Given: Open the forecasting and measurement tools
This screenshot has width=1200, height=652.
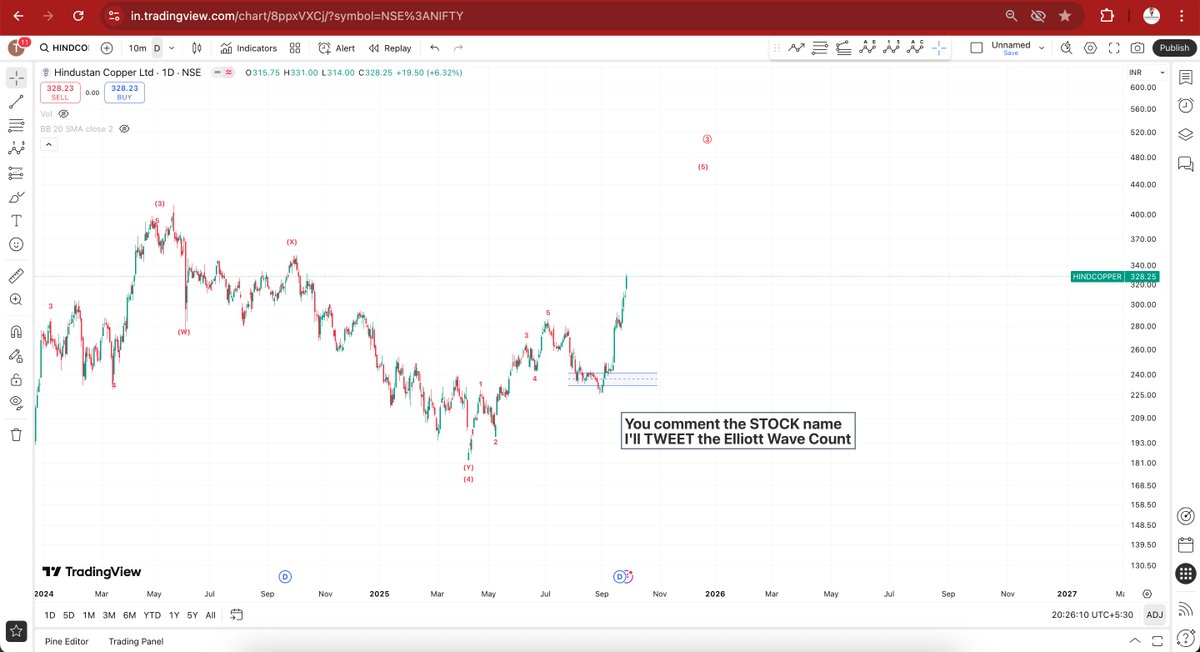Looking at the screenshot, I should (x=16, y=173).
